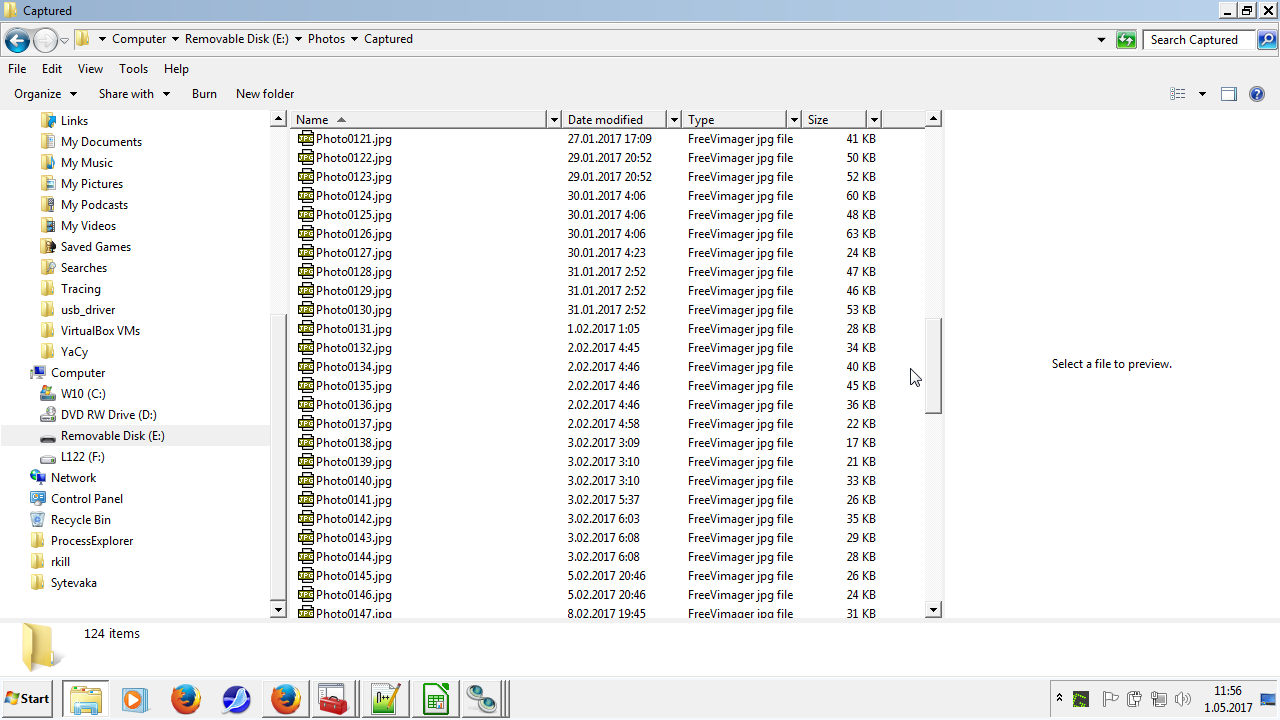Screen dimensions: 1280x720
Task: Open Type column filter dropdown arrow
Action: coord(794,120)
